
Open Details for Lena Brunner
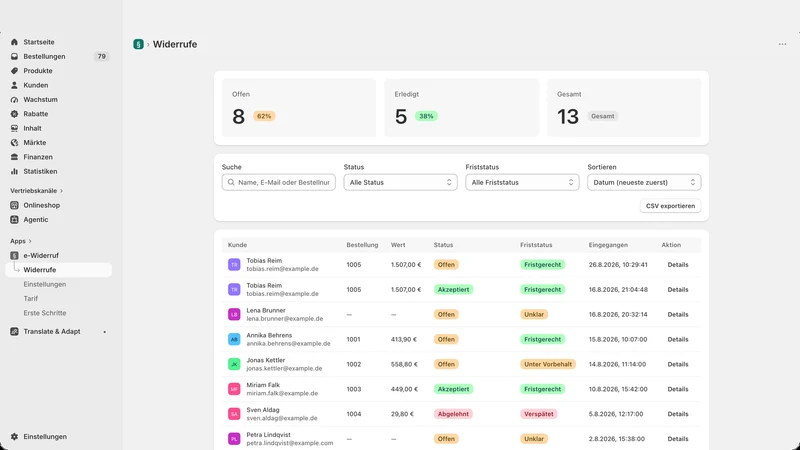point(678,314)
